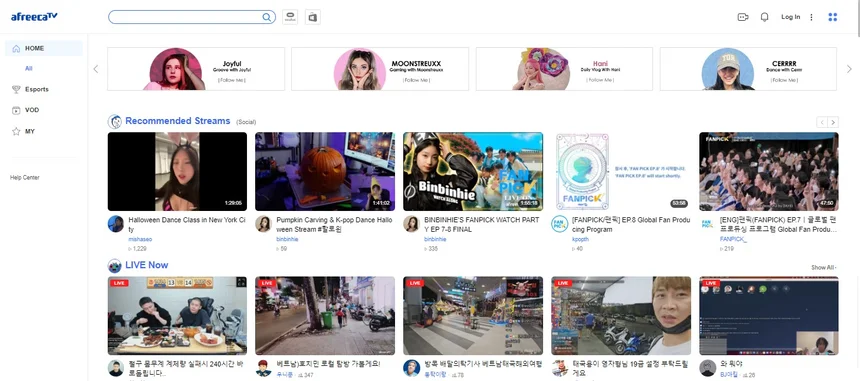Play the Binbinhie FANPICK watch party thumbnail
Screen dimensions: 860x381
pyautogui.click(x=473, y=172)
